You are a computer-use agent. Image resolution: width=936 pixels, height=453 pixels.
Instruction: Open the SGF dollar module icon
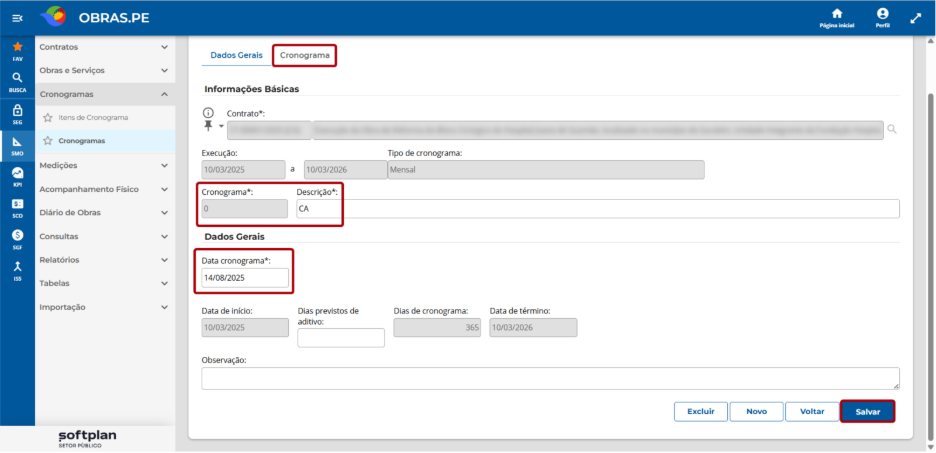click(x=17, y=239)
